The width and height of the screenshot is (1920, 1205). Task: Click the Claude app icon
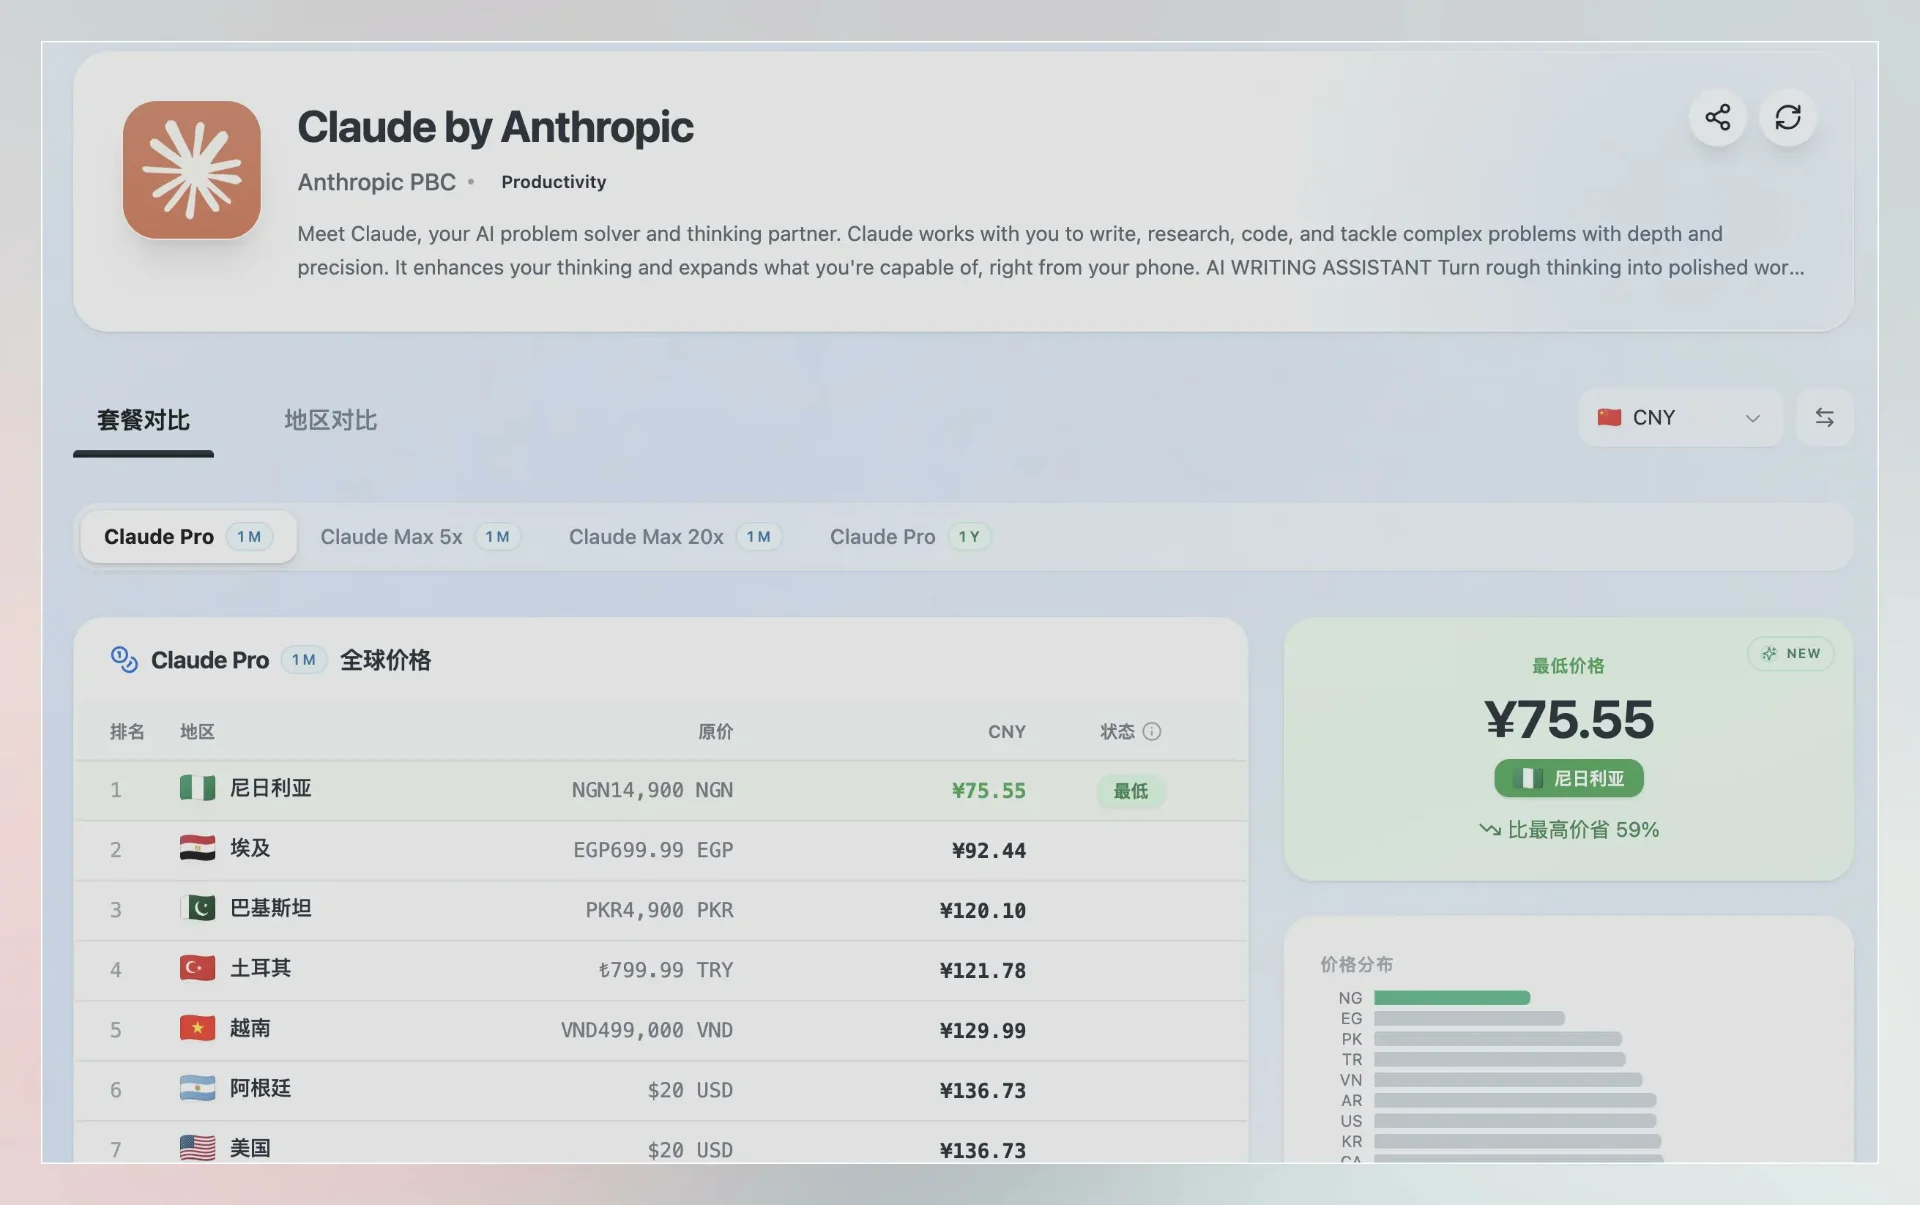192,170
